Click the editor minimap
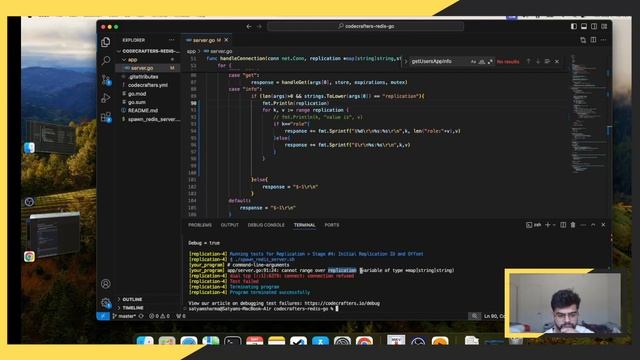The image size is (640, 360). [x=588, y=114]
